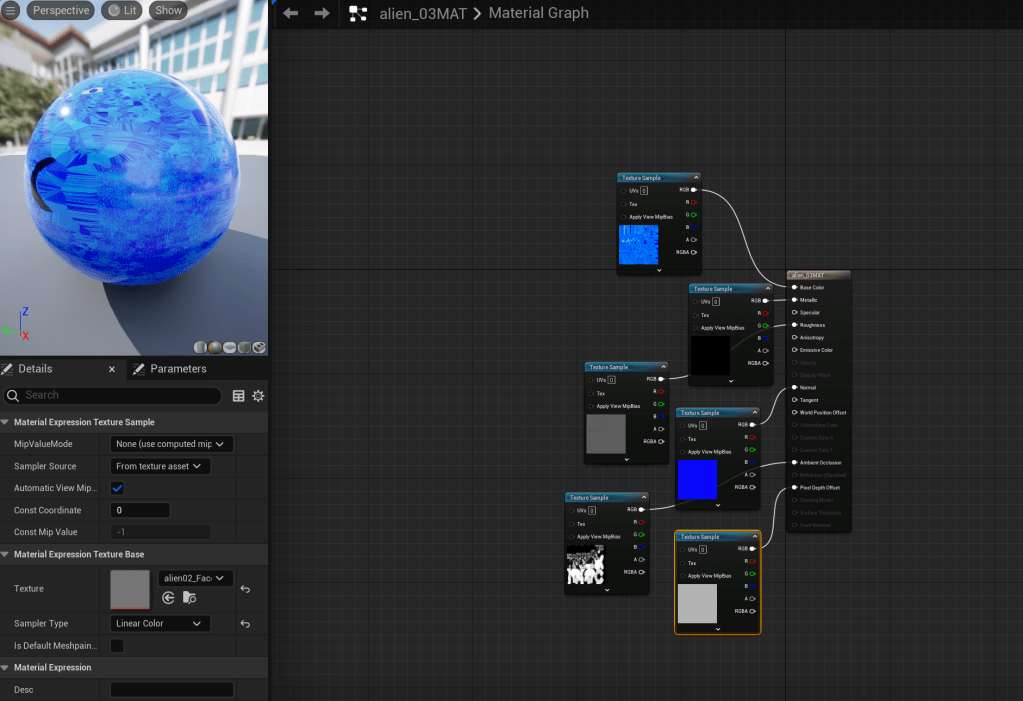1023x701 pixels.
Task: Go forward with the right arrow
Action: tap(321, 13)
